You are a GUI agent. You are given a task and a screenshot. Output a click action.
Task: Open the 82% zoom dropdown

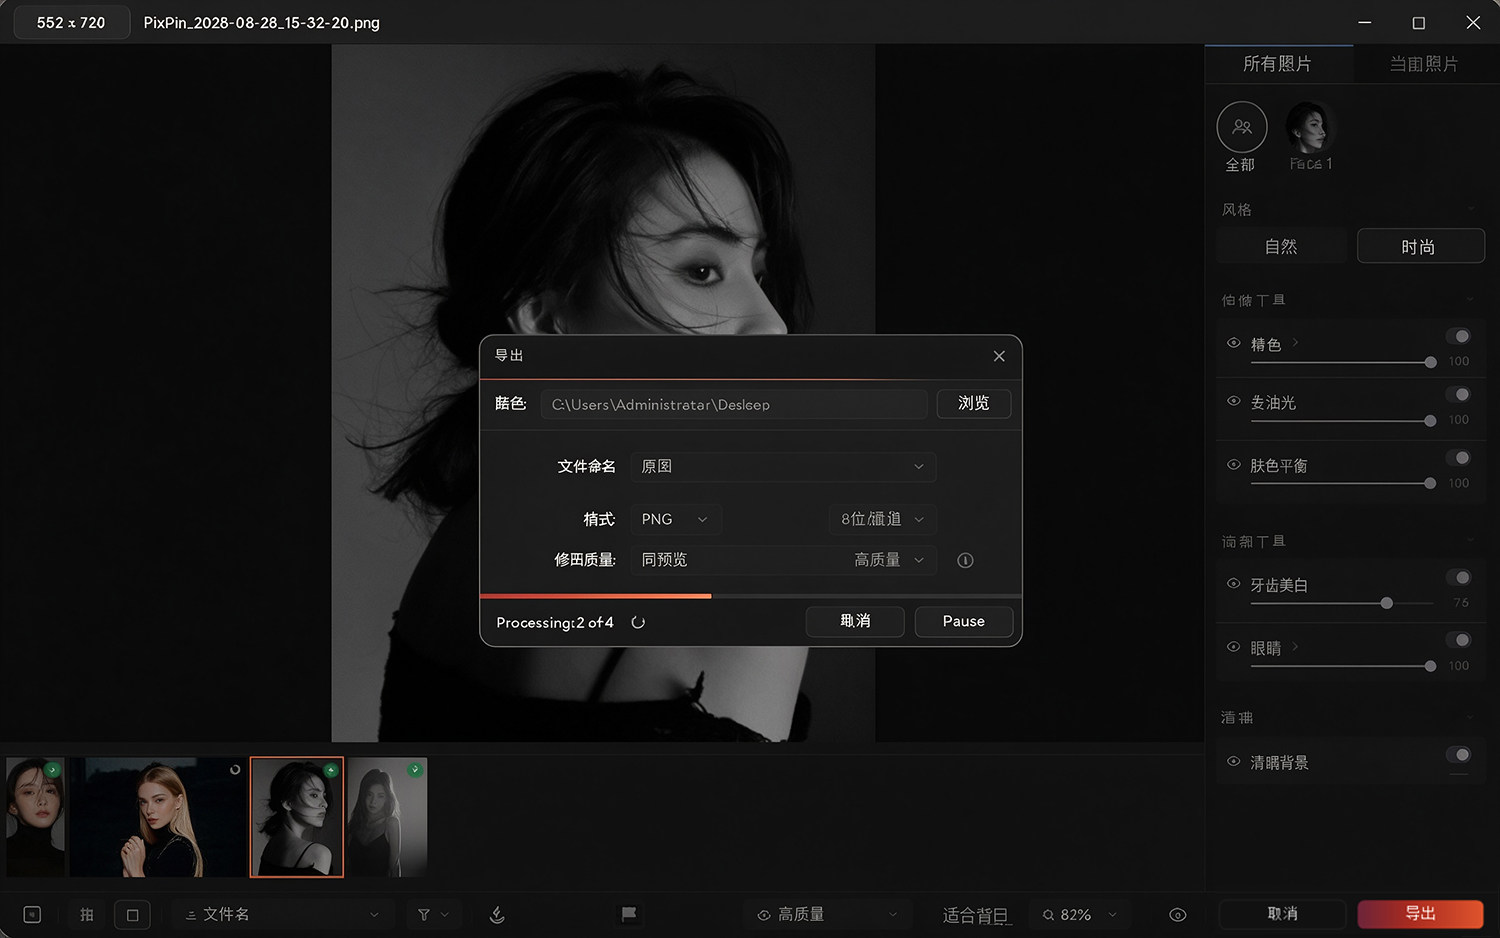pos(1079,915)
